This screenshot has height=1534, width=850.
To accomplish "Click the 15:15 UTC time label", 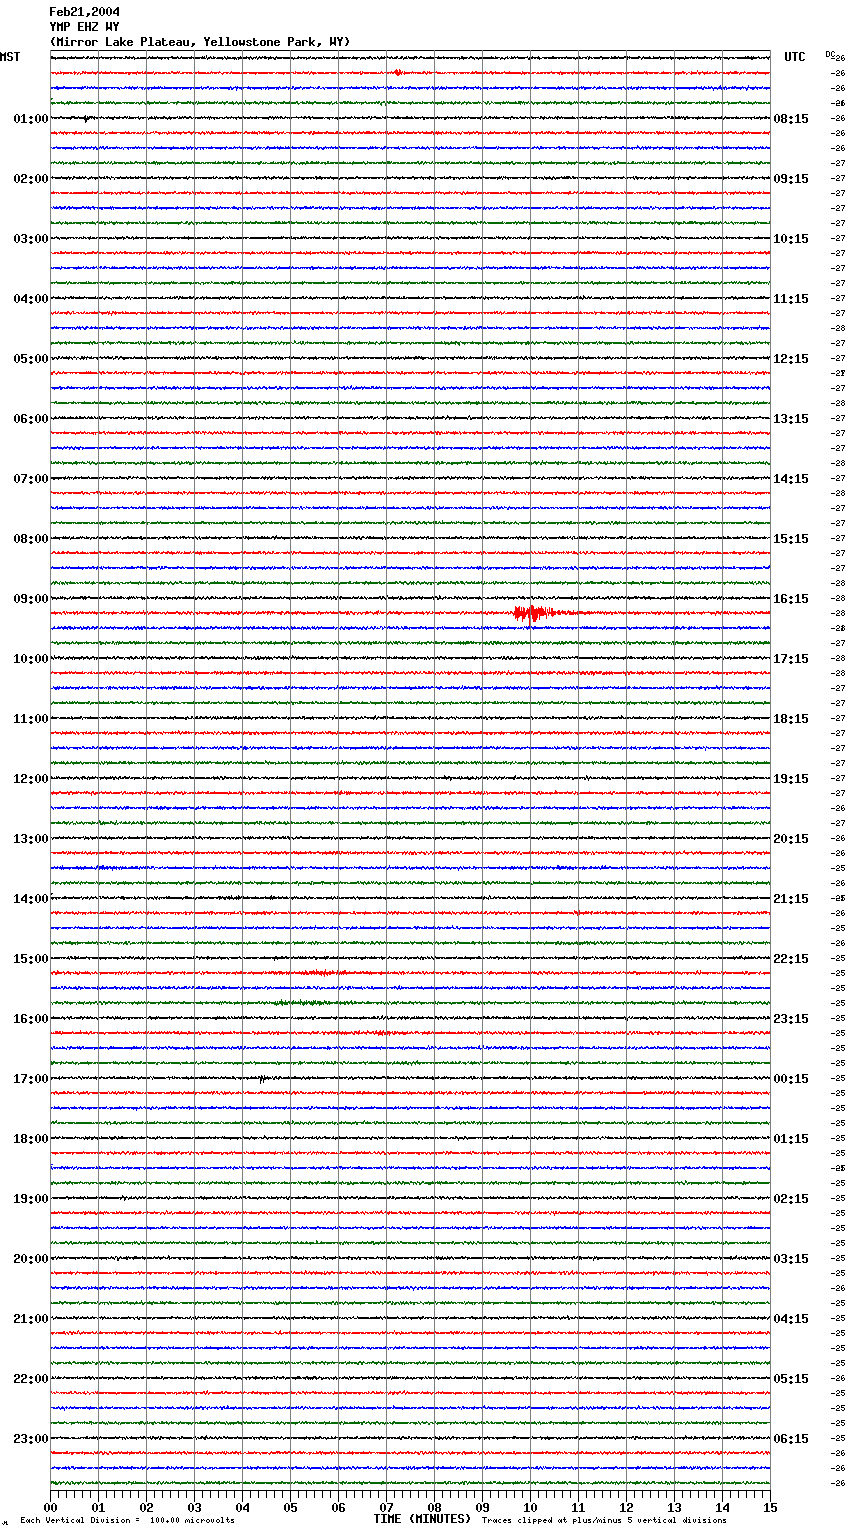I will pyautogui.click(x=791, y=539).
